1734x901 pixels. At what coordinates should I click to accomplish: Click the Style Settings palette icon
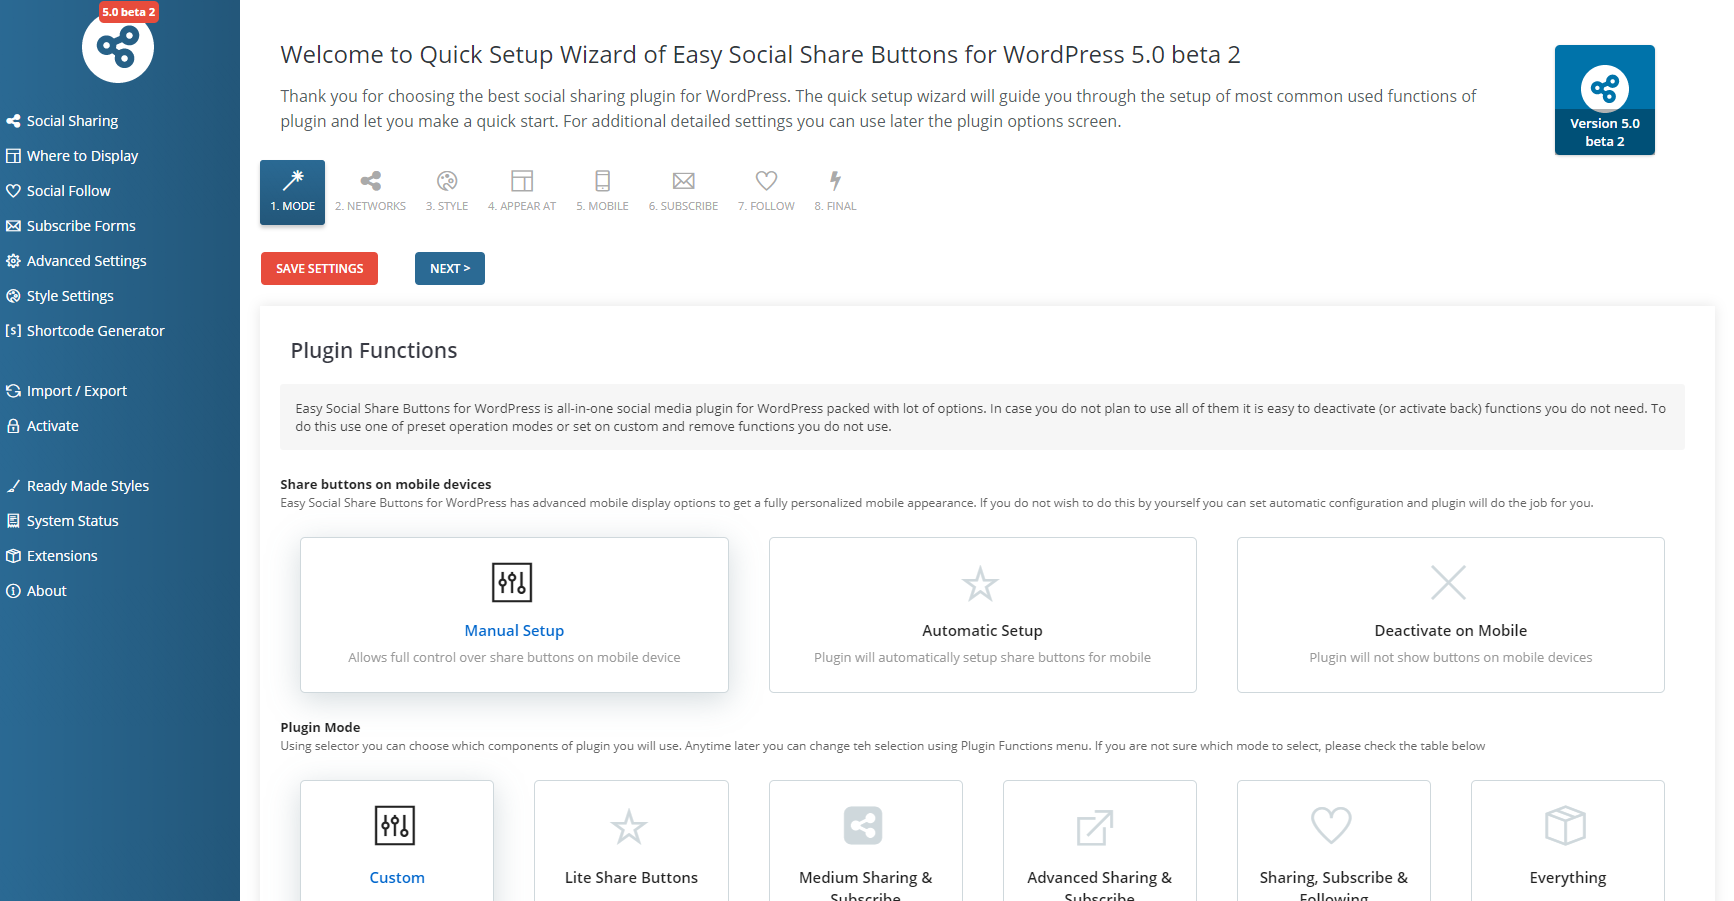13,296
